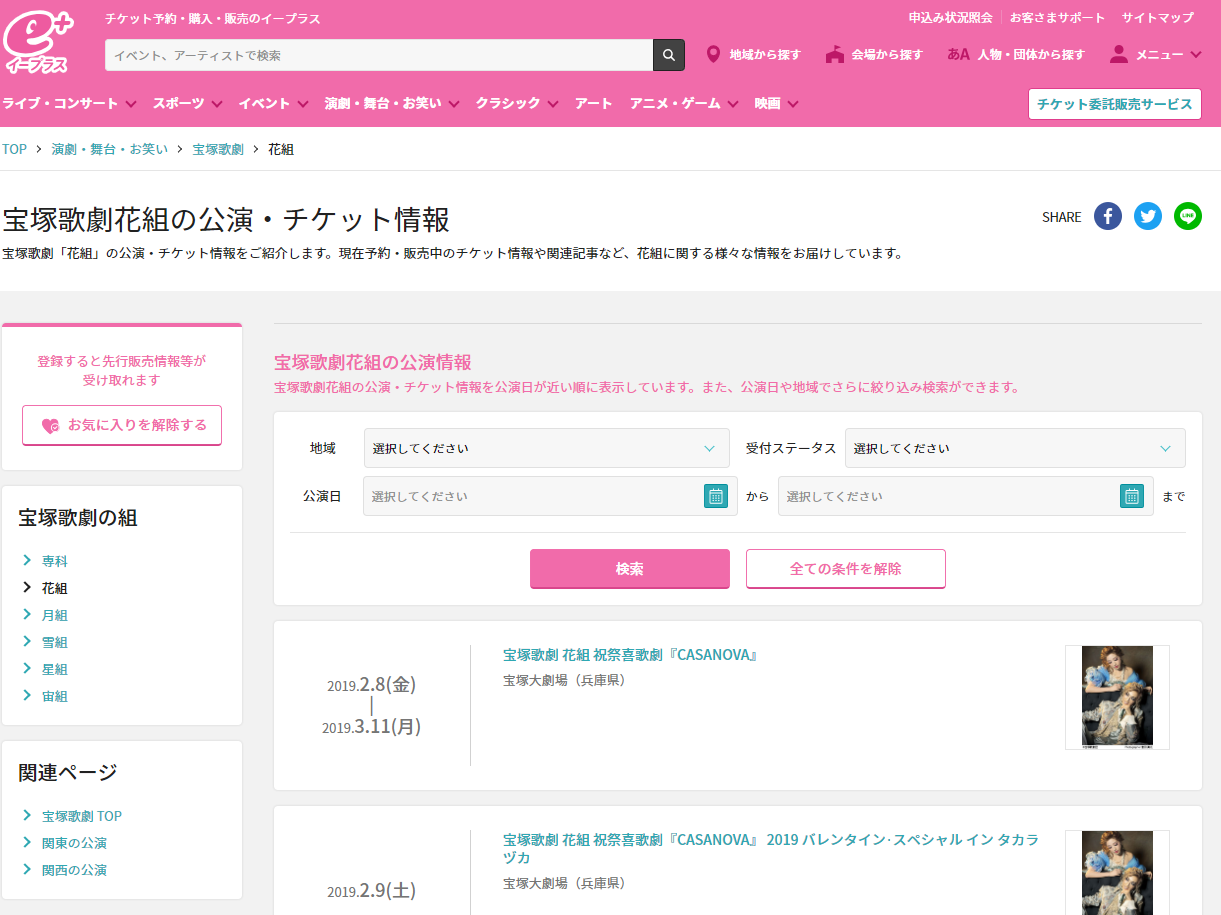Select 月組 in the troupe list
Viewport: 1221px width, 915px height.
tap(55, 615)
